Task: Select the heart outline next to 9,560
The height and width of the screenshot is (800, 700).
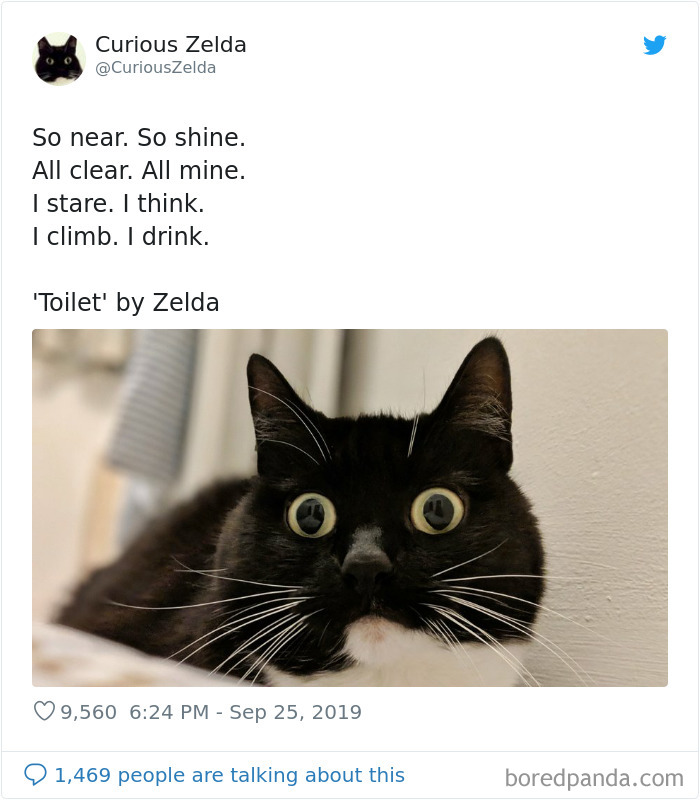Action: (x=45, y=711)
